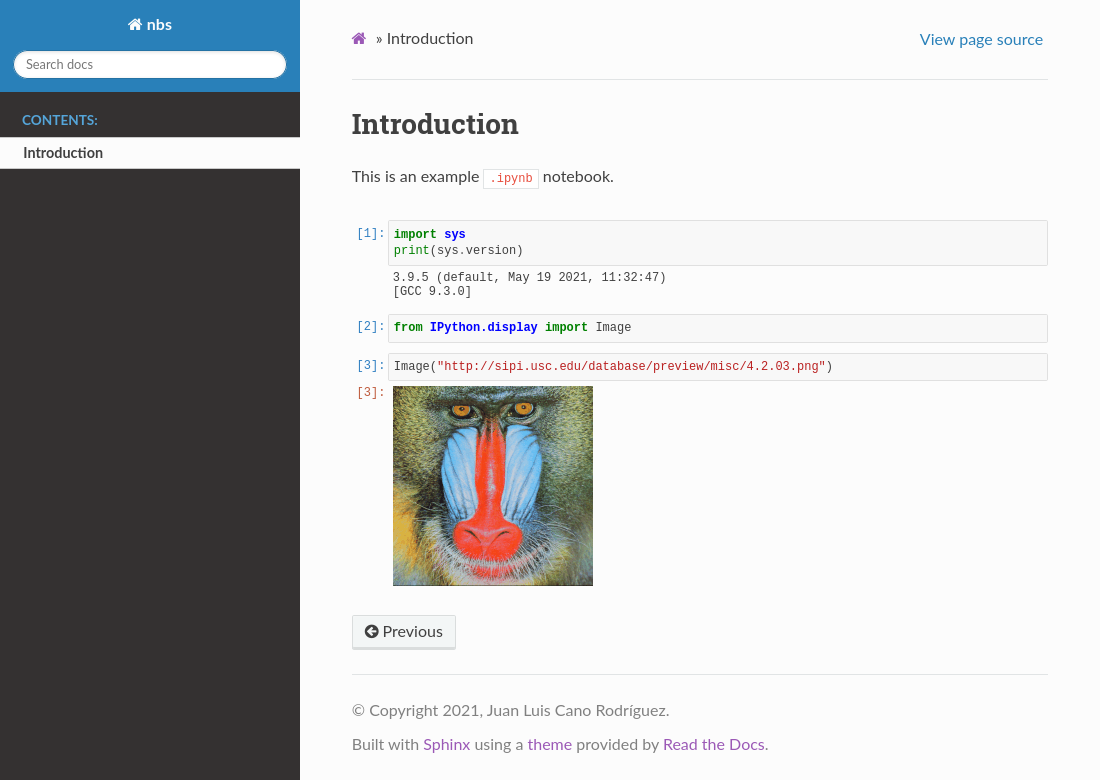The width and height of the screenshot is (1100, 780).
Task: Click the .ipynb inline code label
Action: (511, 178)
